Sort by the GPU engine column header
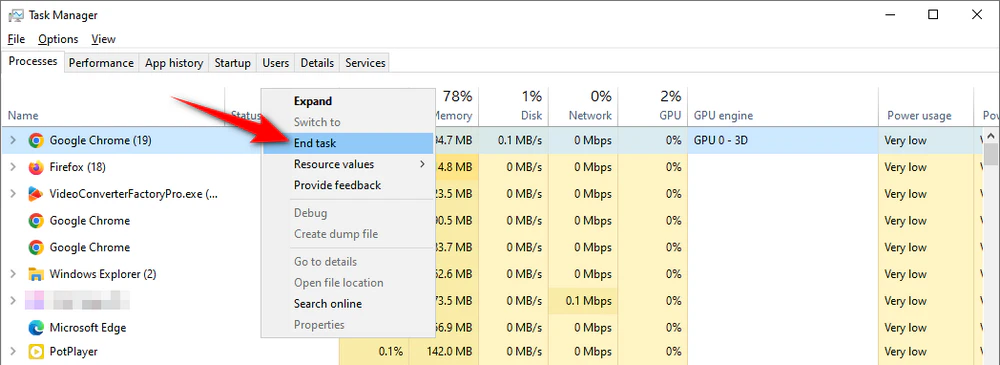This screenshot has width=1000, height=365. coord(783,106)
